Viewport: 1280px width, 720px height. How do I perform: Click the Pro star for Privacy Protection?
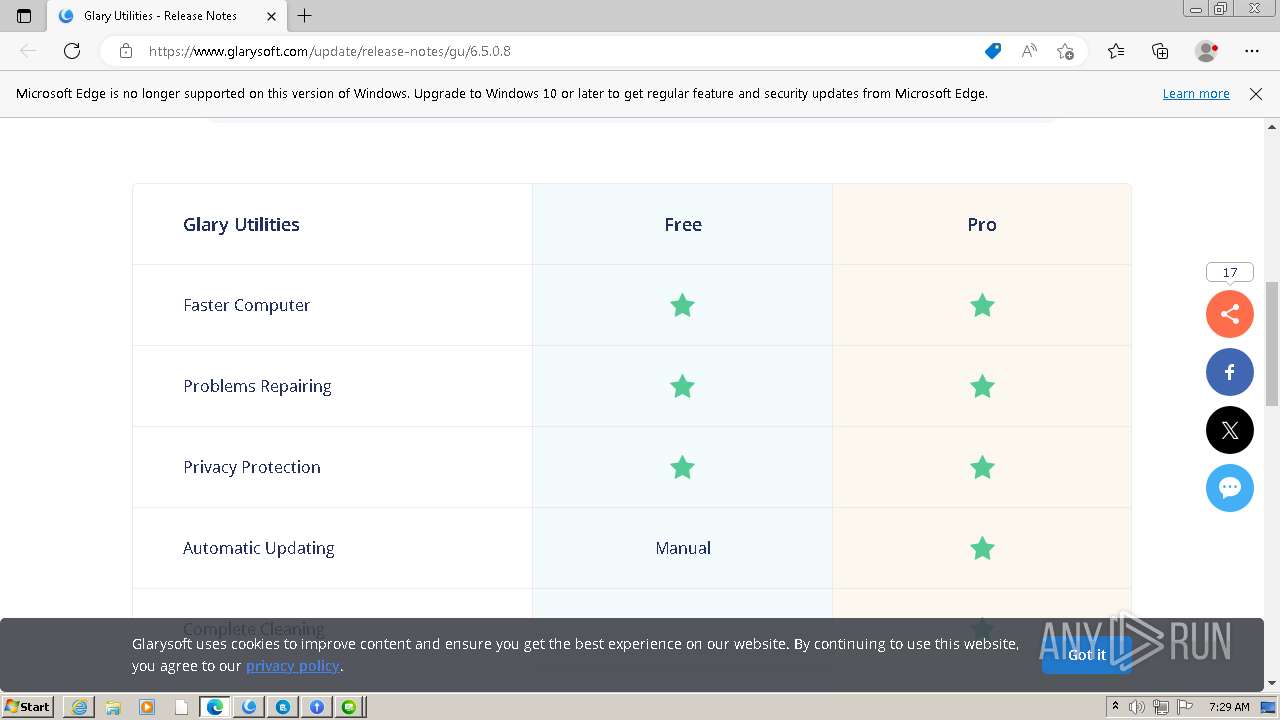coord(982,467)
